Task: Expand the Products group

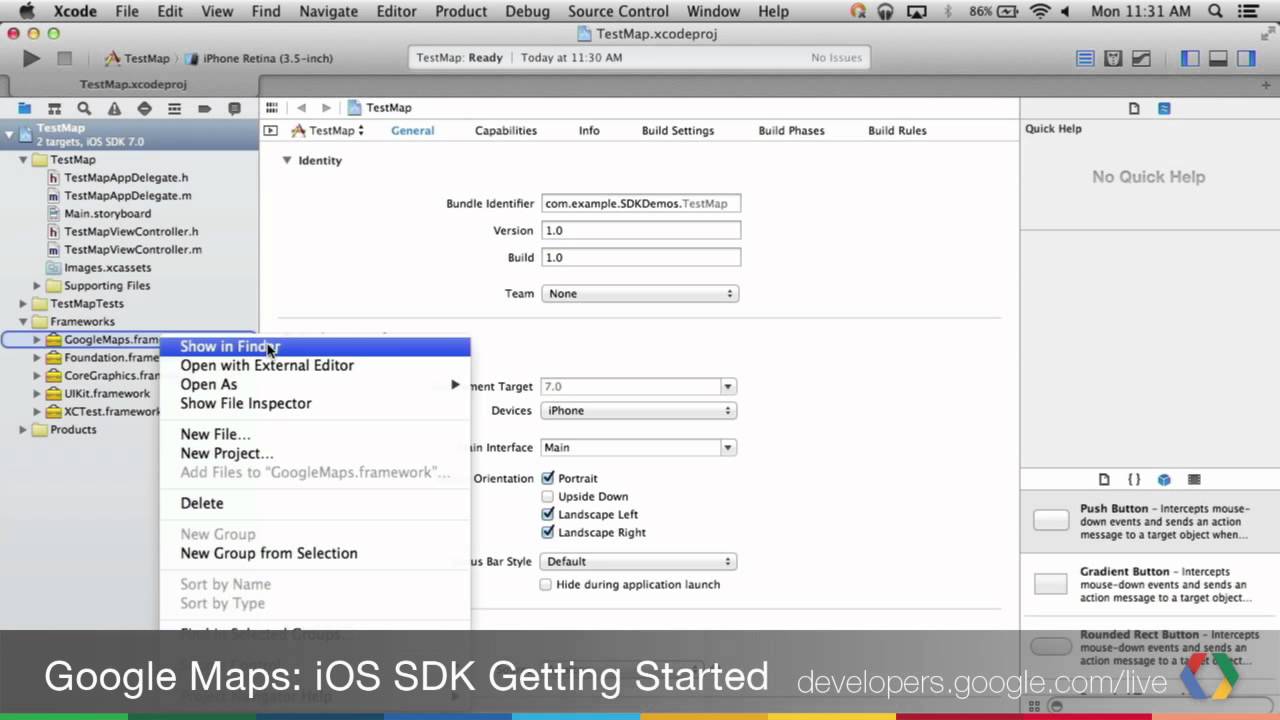Action: (23, 429)
